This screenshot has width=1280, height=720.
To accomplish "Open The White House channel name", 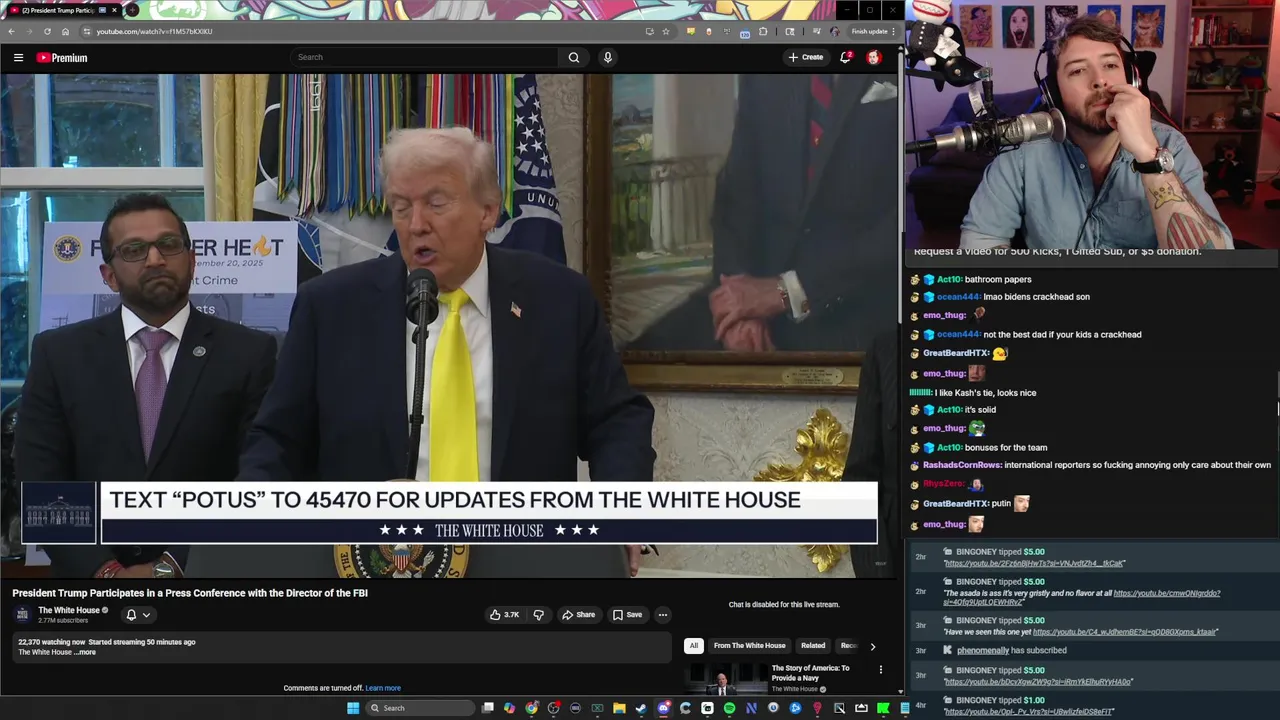I will coord(69,610).
